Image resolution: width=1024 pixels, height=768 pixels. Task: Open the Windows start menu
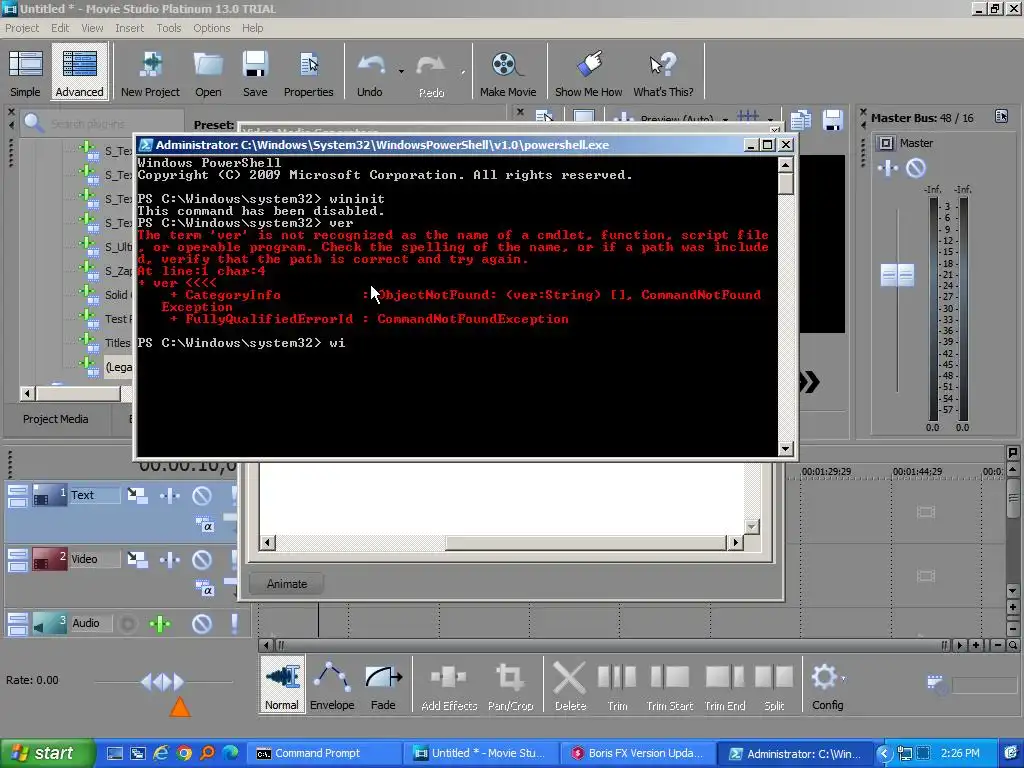coord(47,754)
